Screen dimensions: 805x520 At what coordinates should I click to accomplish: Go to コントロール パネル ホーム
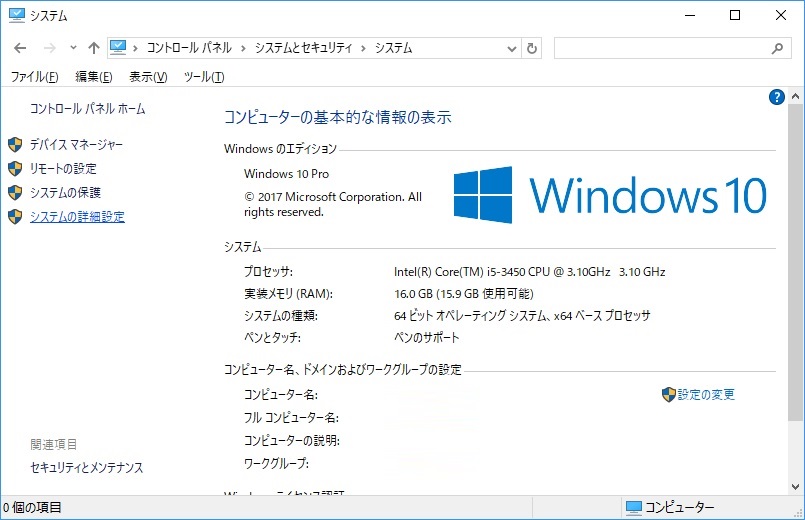pos(87,108)
